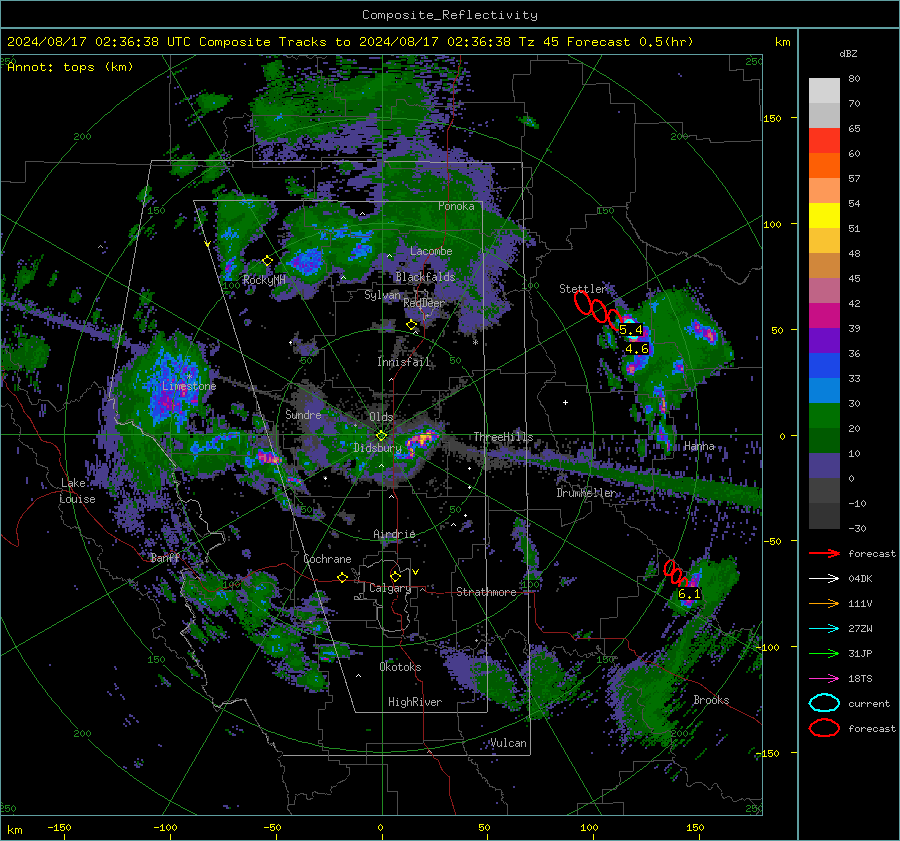Viewport: 900px width, 841px height.
Task: Click the Ponoka town label
Action: point(456,206)
